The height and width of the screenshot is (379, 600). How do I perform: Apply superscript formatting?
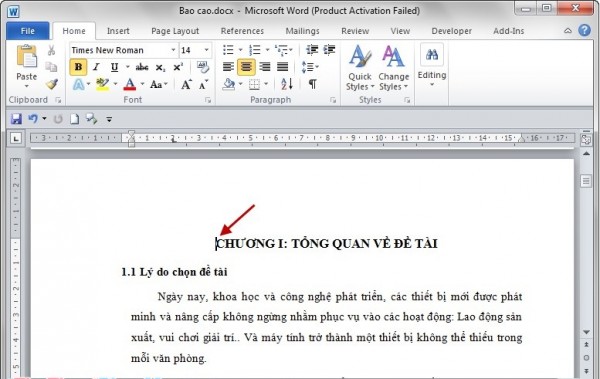pos(178,67)
